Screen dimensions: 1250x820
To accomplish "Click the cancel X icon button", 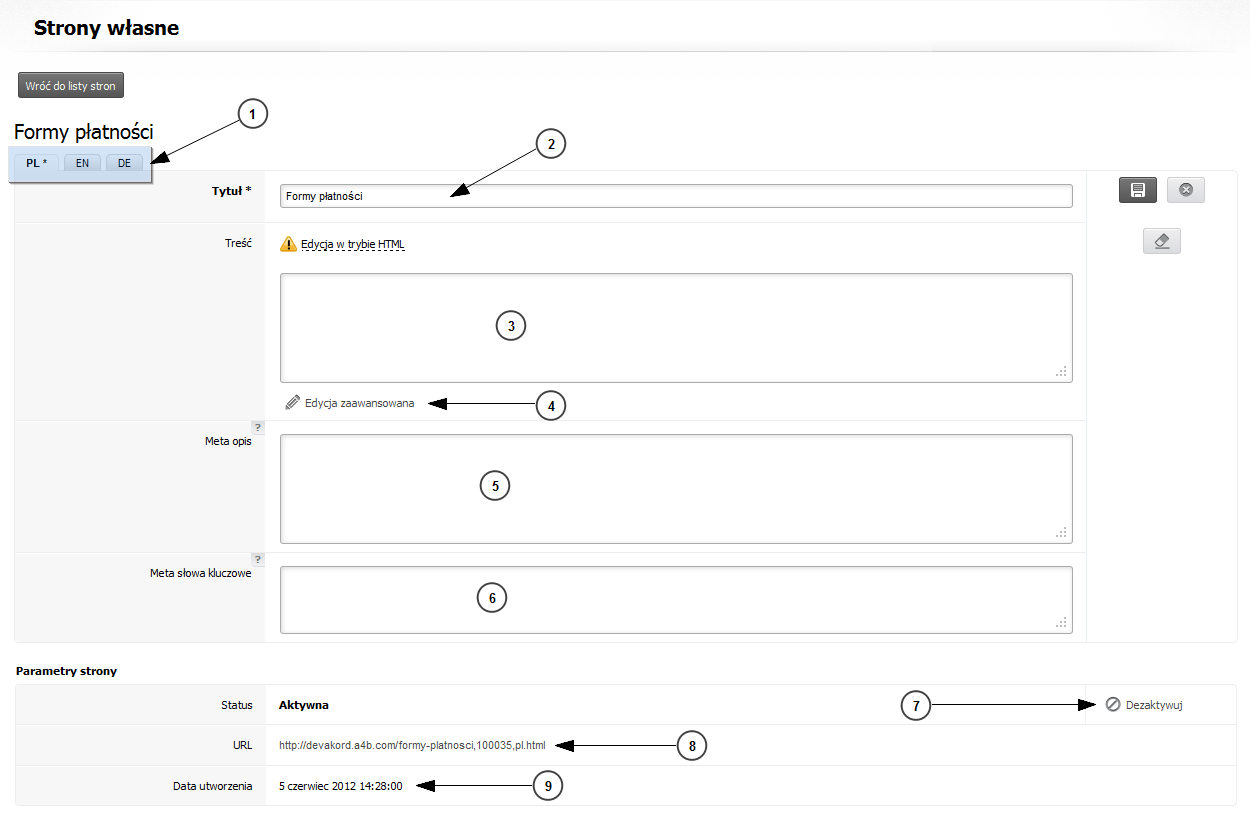I will click(x=1185, y=190).
